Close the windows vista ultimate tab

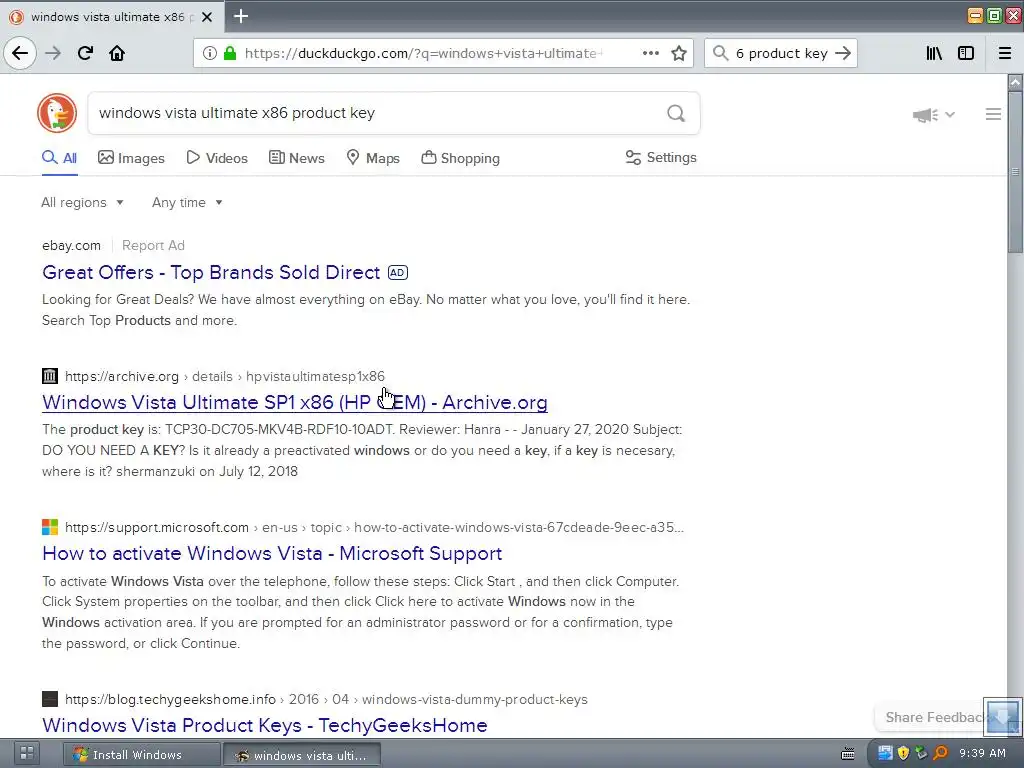[207, 17]
